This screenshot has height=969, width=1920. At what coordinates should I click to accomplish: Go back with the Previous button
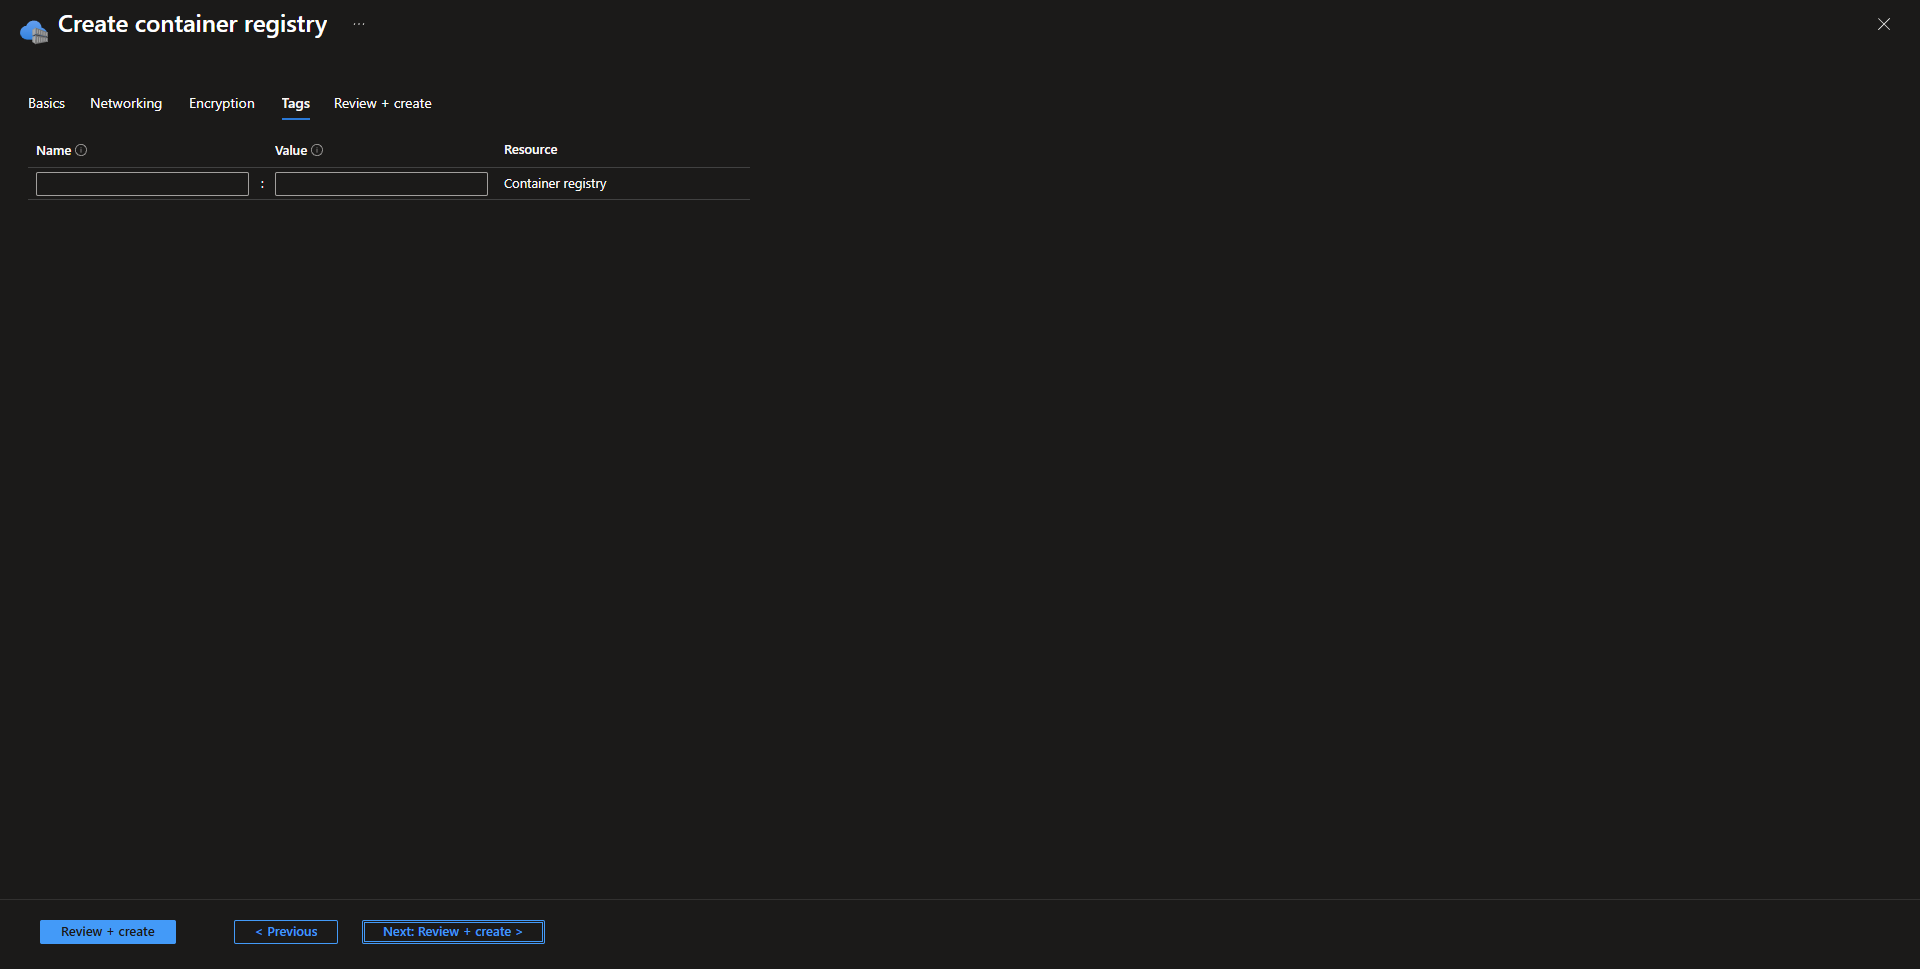[286, 932]
